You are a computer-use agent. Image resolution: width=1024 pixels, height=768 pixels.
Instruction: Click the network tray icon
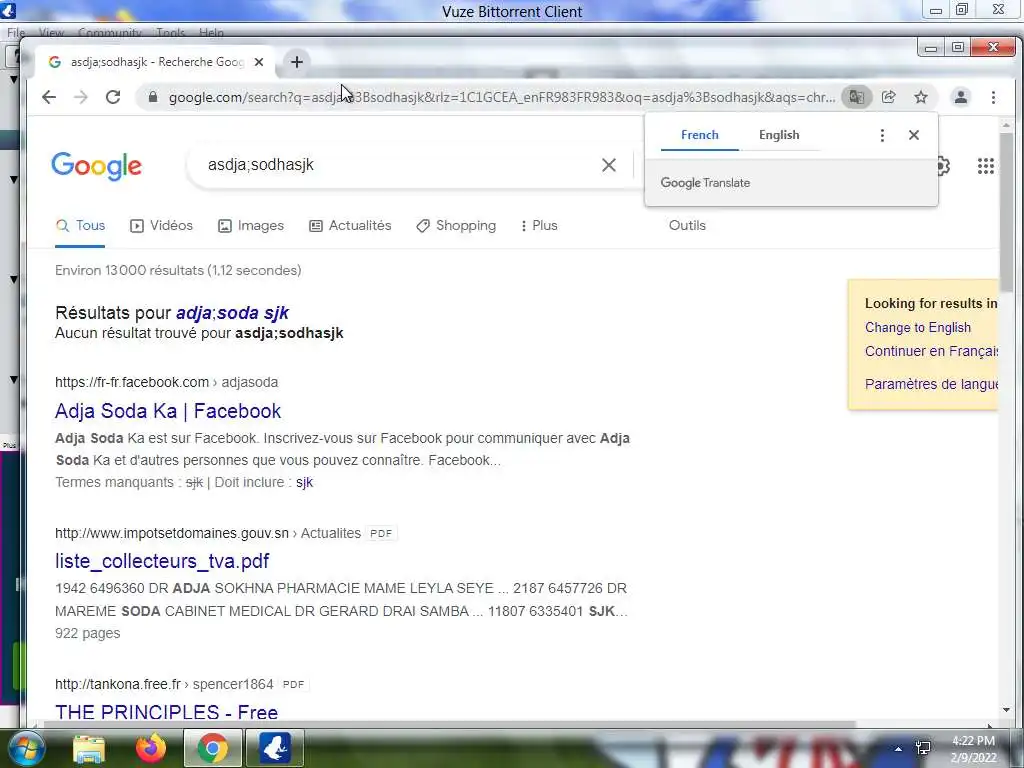click(x=923, y=748)
